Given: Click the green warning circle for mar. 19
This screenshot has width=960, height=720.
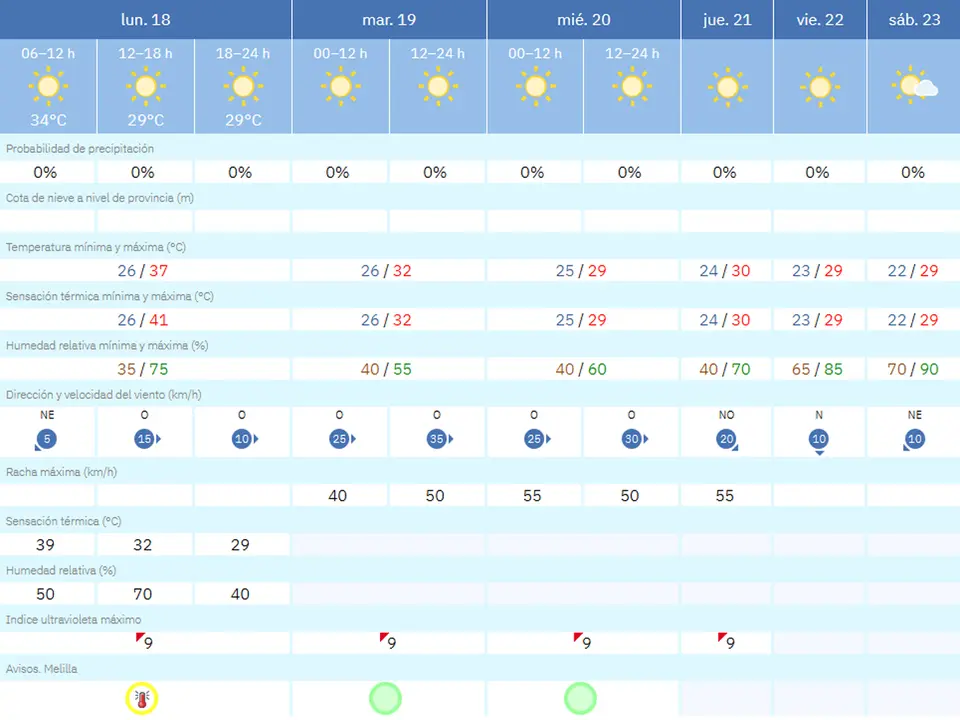Looking at the screenshot, I should [x=385, y=699].
